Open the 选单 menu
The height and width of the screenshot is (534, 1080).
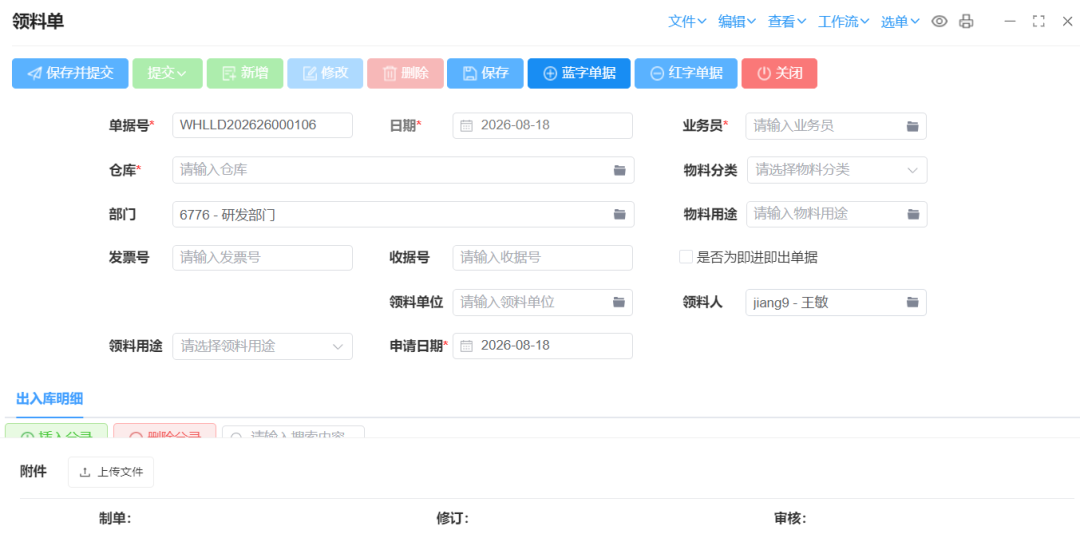click(900, 21)
